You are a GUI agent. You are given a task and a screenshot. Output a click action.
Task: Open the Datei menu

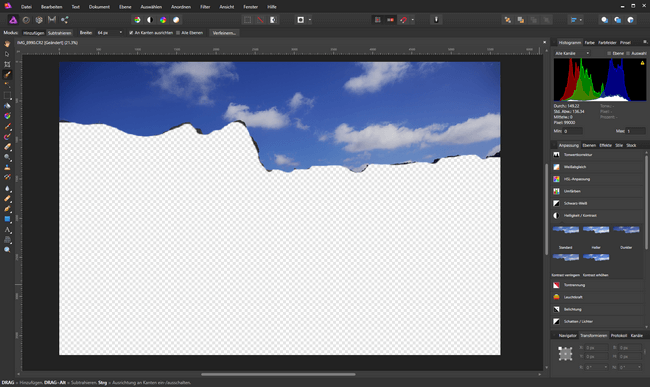point(26,7)
